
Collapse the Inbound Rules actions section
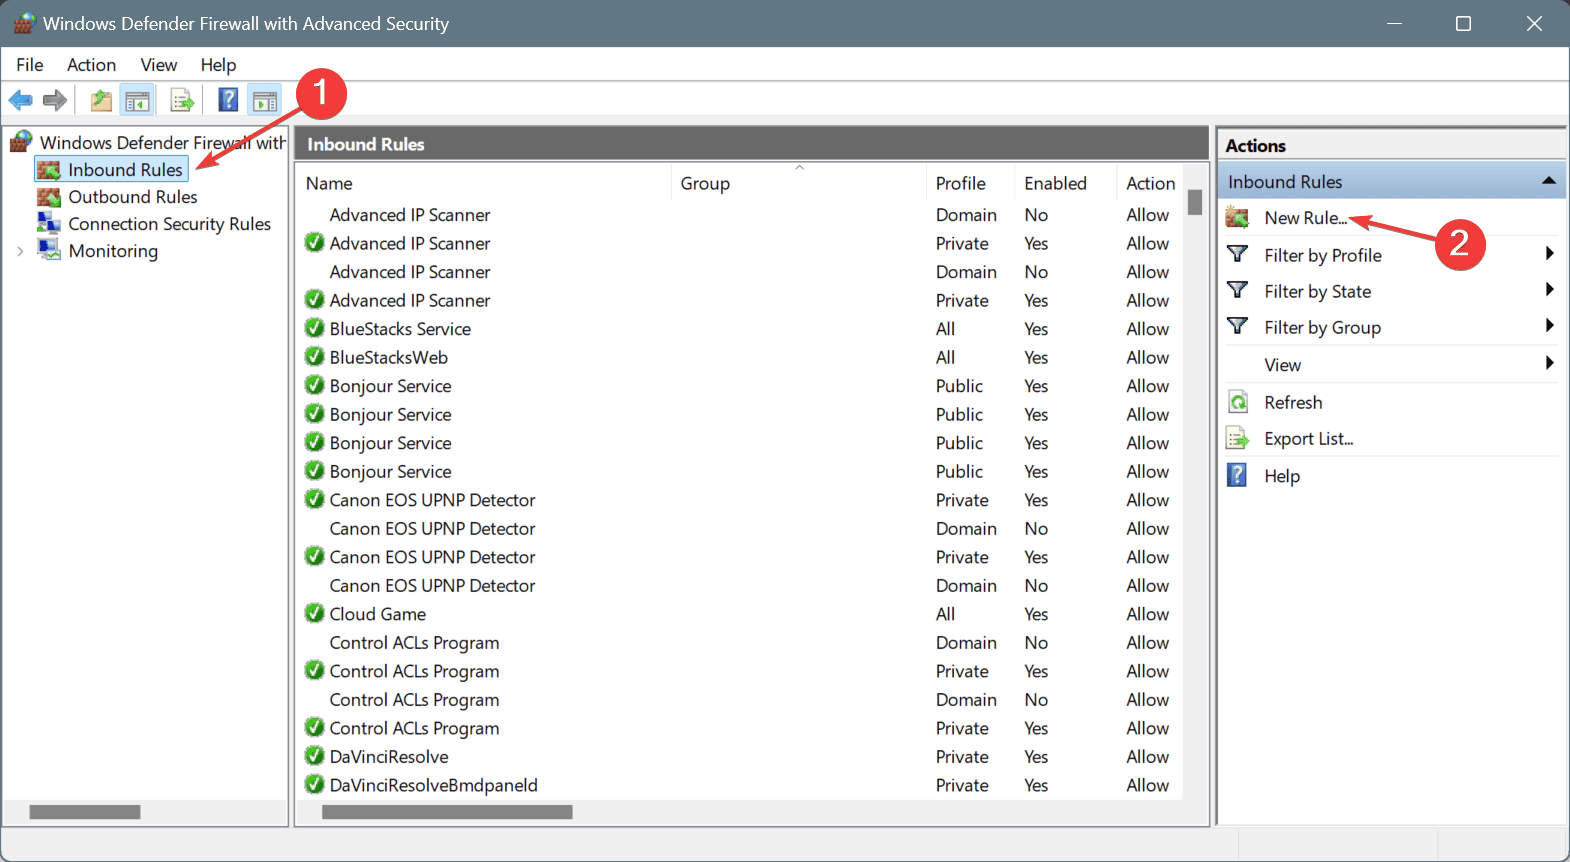[1549, 181]
